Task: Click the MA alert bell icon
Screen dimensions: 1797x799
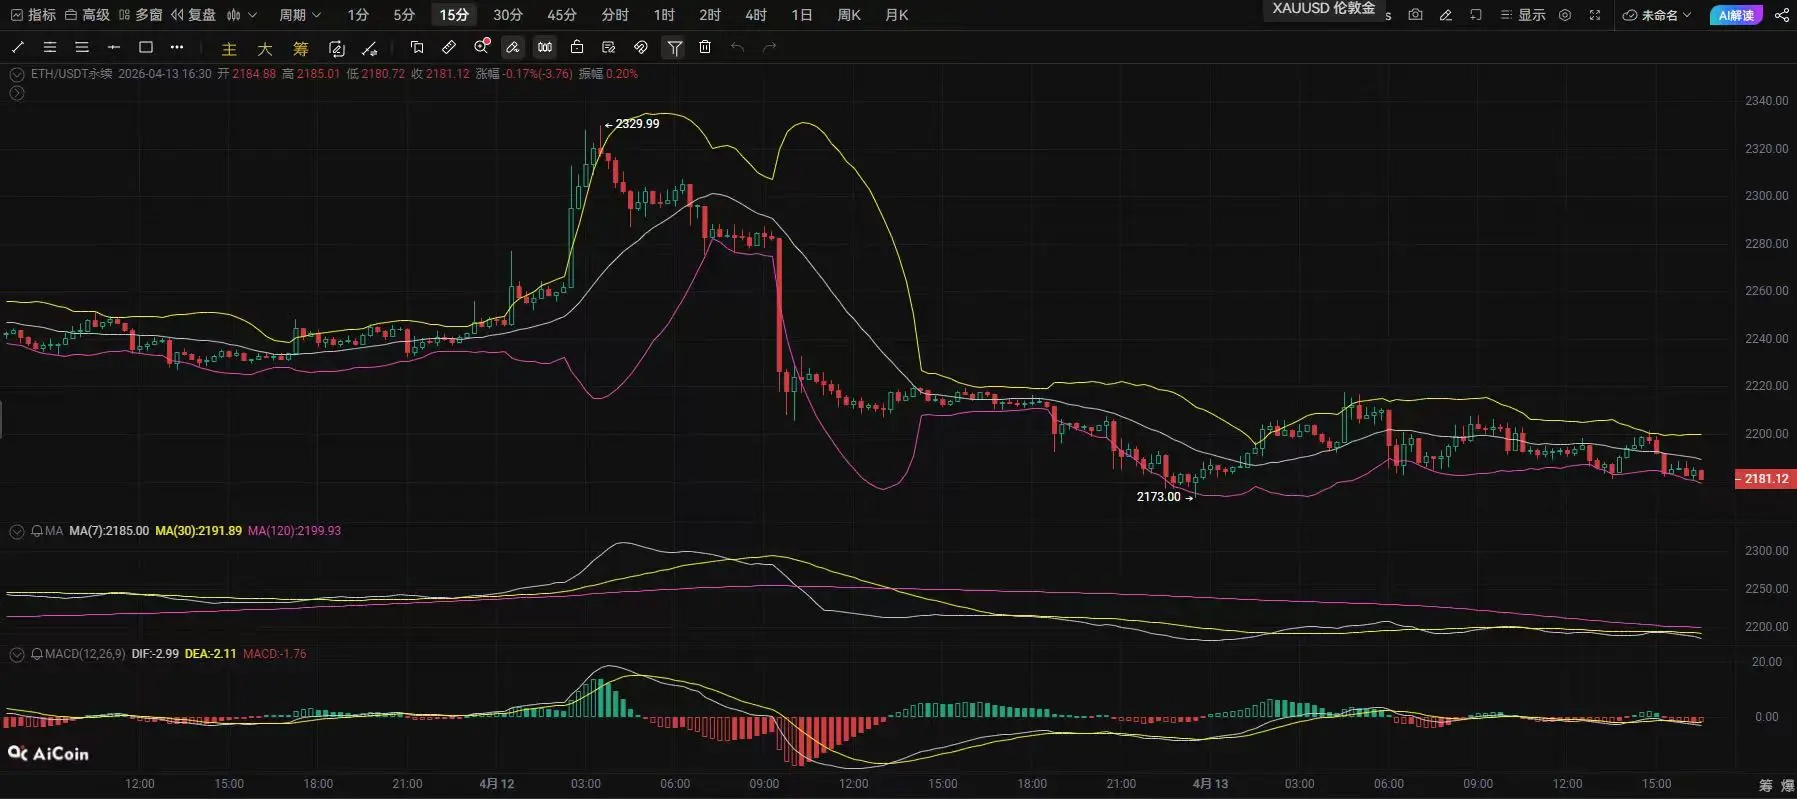Action: (x=37, y=531)
